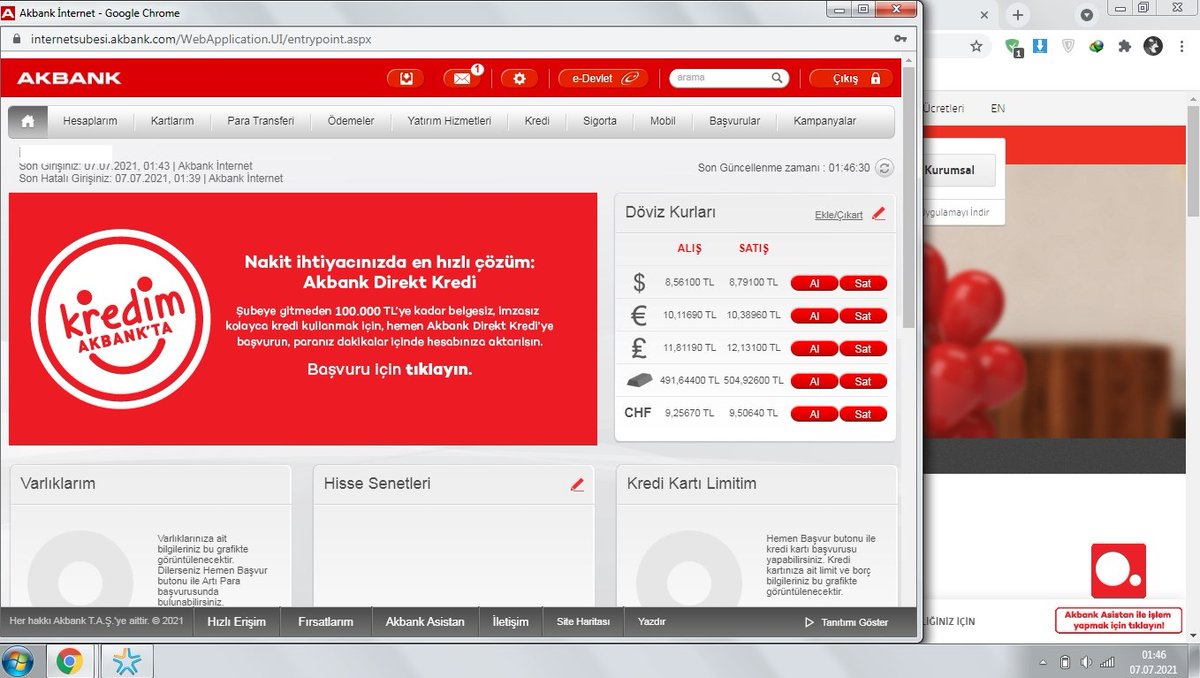Screen dimensions: 1200x678
Task: Open the Kartlarım menu
Action: tap(172, 121)
